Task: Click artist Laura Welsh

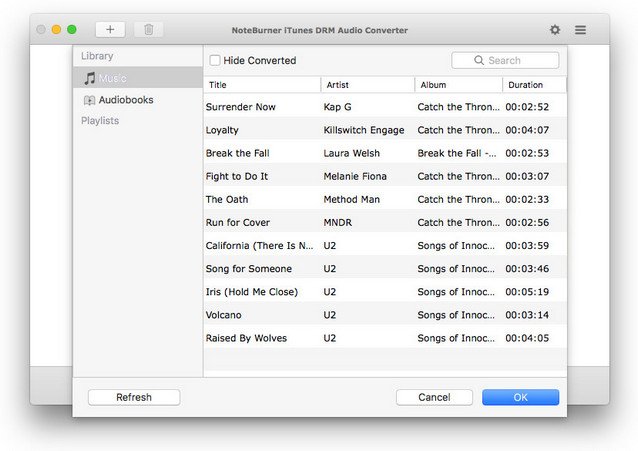Action: click(352, 153)
